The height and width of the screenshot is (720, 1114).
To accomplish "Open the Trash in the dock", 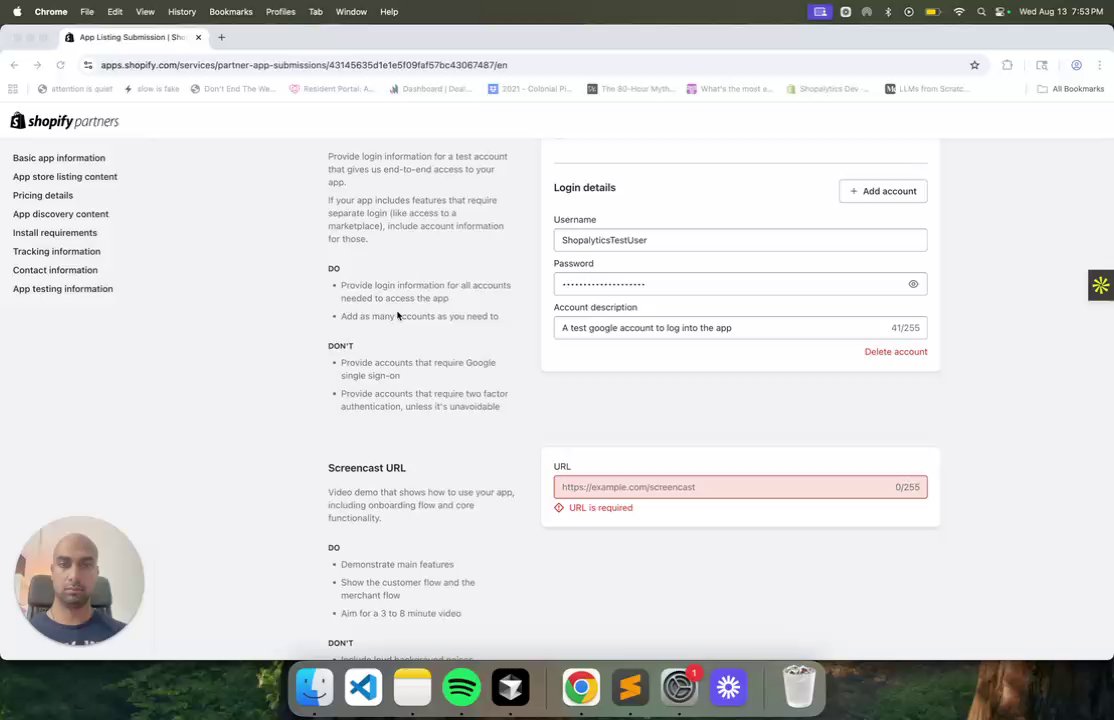I will tap(799, 687).
